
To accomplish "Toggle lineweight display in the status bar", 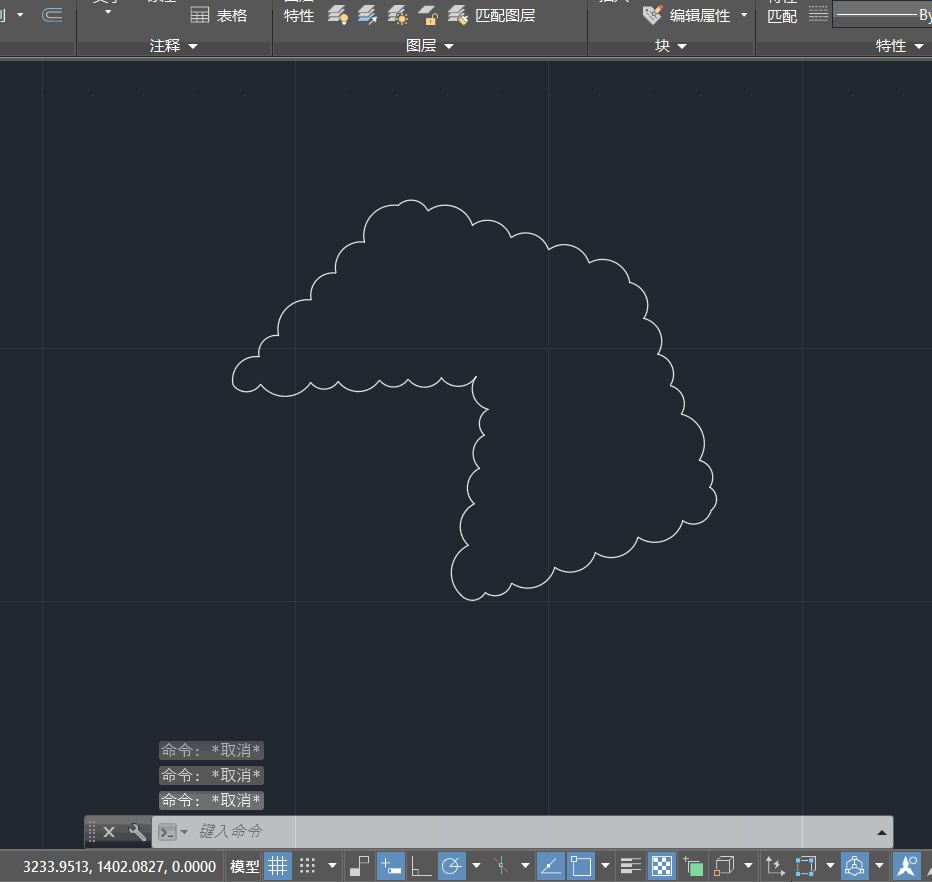I will click(x=629, y=865).
